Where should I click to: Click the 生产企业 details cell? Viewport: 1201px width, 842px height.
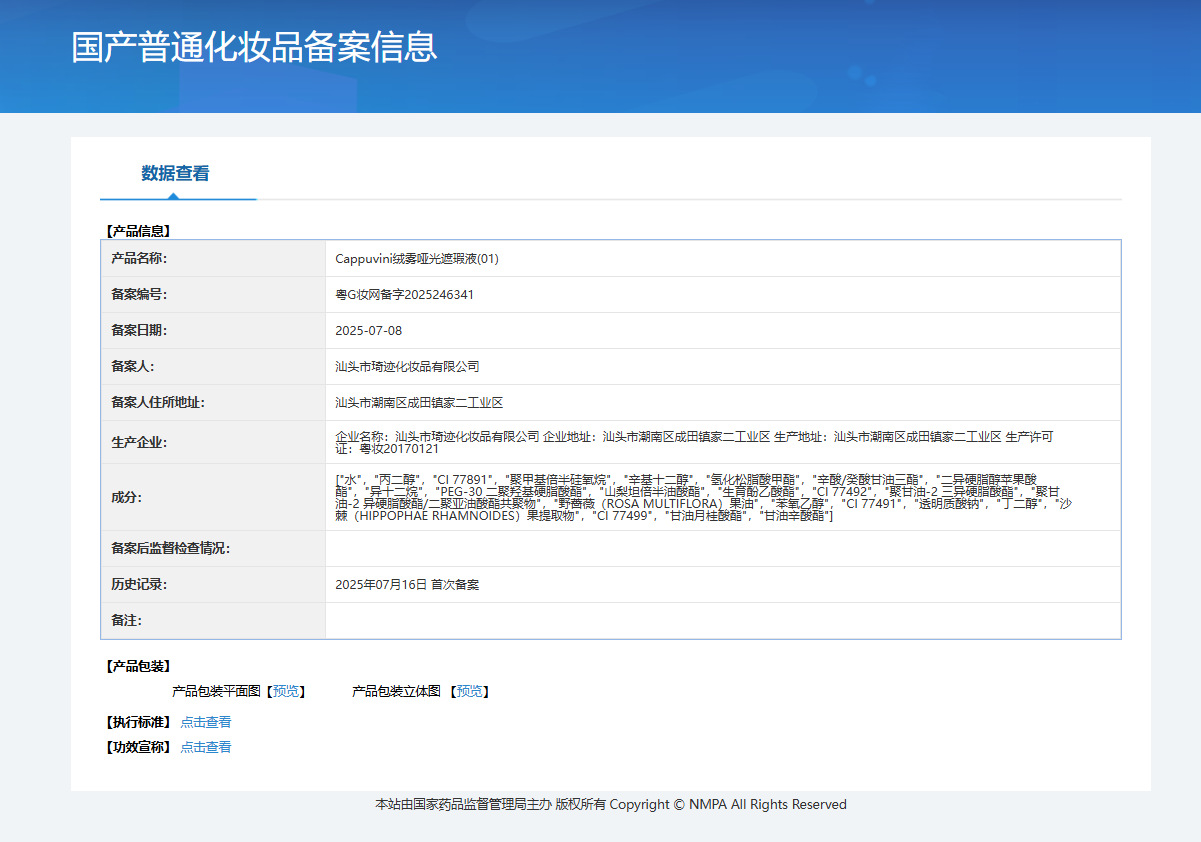coord(723,442)
